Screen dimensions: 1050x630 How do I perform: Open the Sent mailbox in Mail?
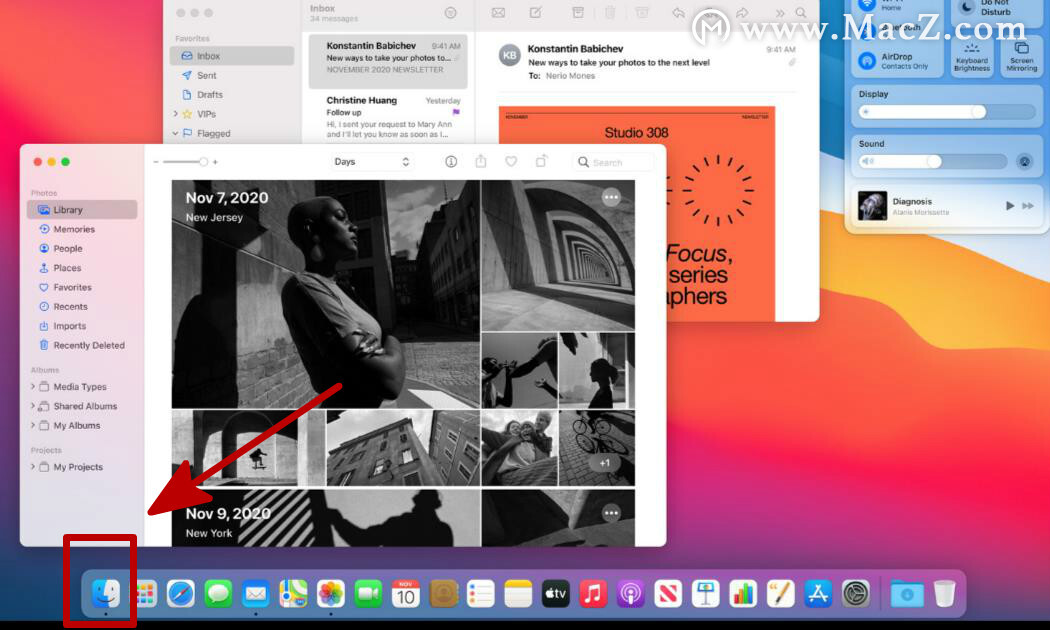pos(207,75)
